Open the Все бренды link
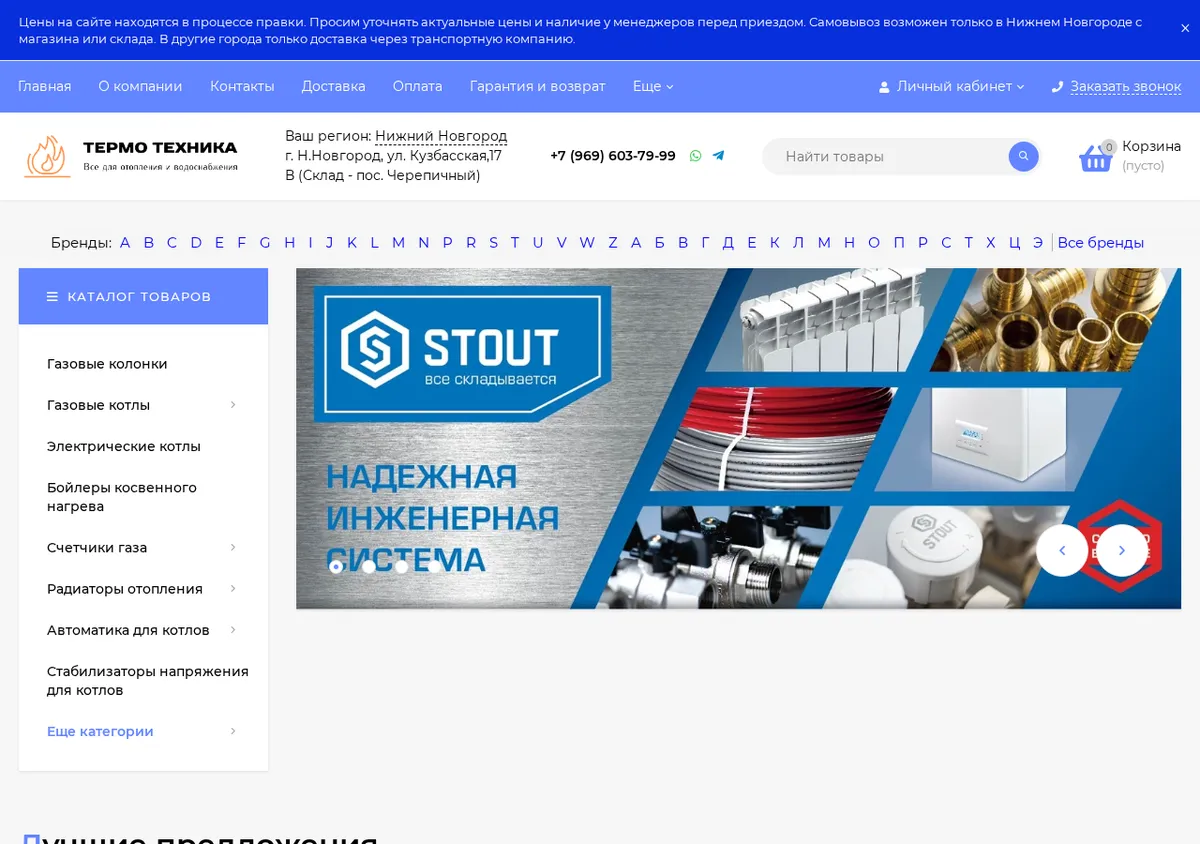This screenshot has width=1200, height=844. click(x=1100, y=243)
